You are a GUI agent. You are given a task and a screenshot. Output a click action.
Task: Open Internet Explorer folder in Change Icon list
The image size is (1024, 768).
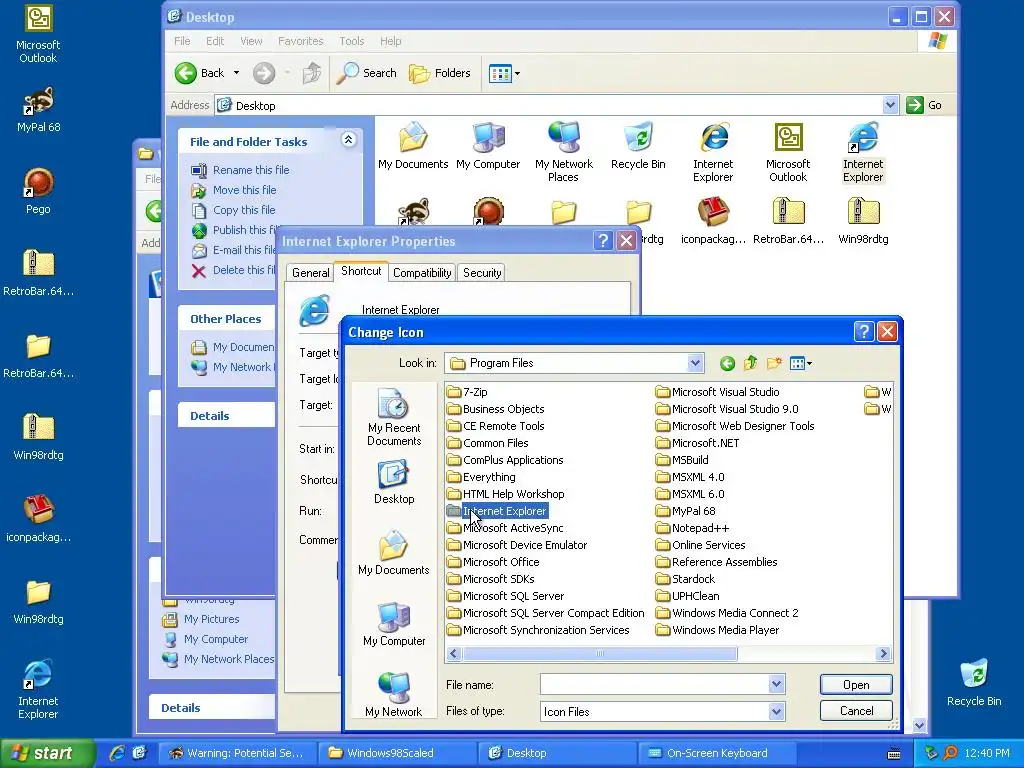point(497,511)
